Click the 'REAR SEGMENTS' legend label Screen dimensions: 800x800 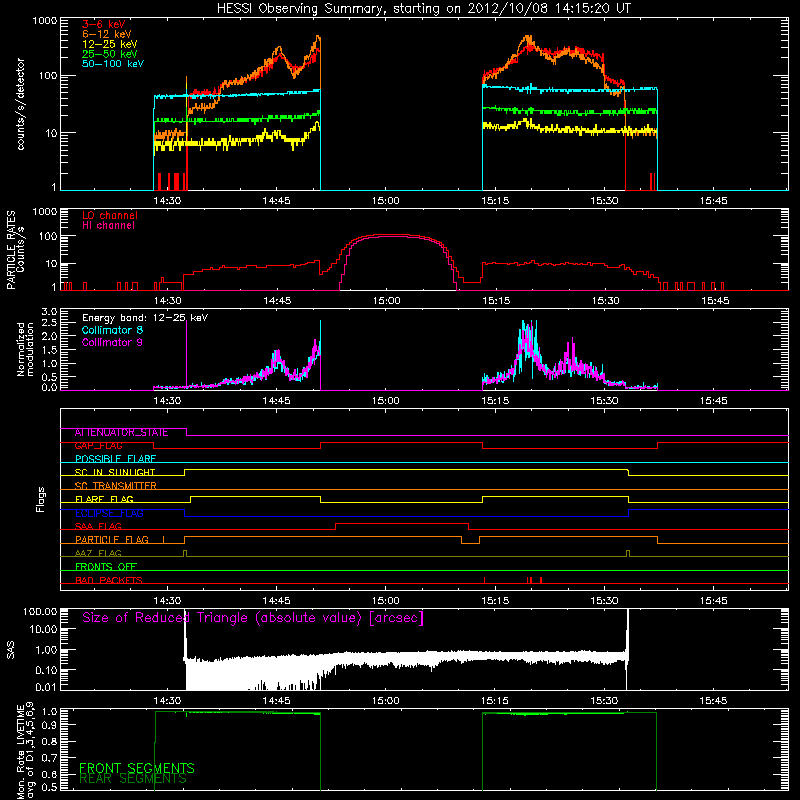point(133,779)
